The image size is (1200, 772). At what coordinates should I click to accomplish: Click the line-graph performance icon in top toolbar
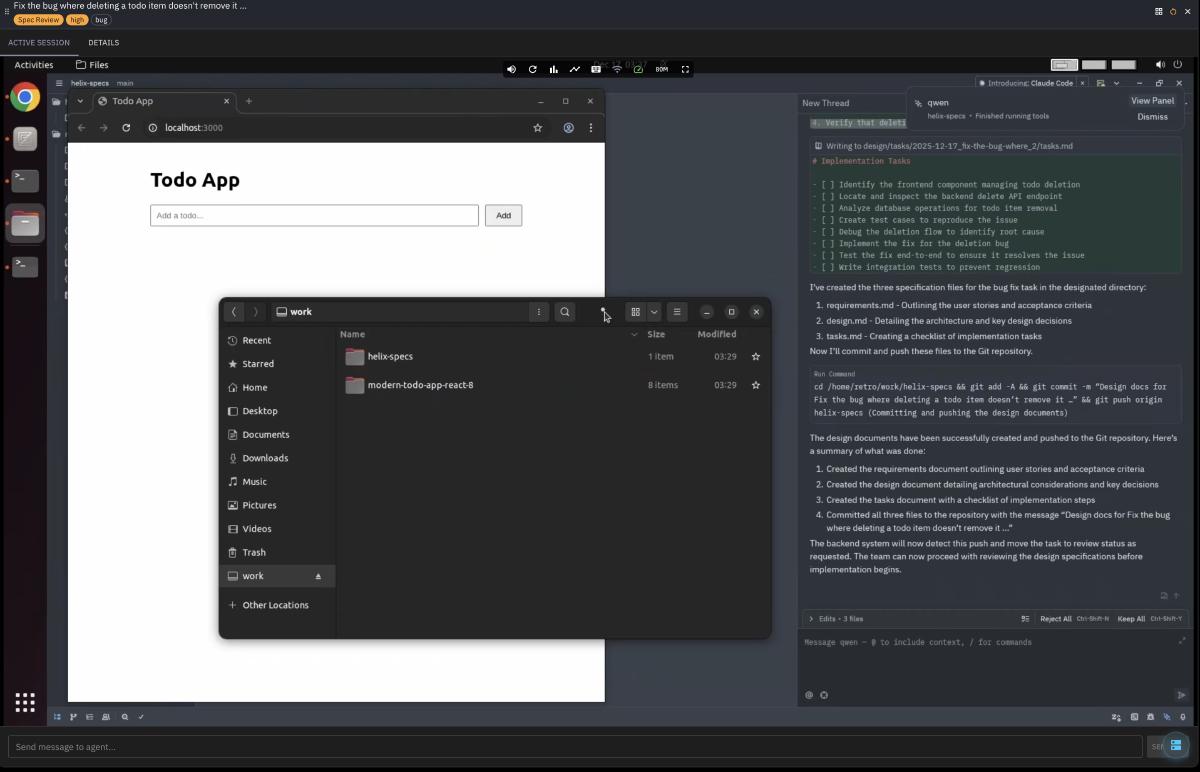(x=575, y=69)
